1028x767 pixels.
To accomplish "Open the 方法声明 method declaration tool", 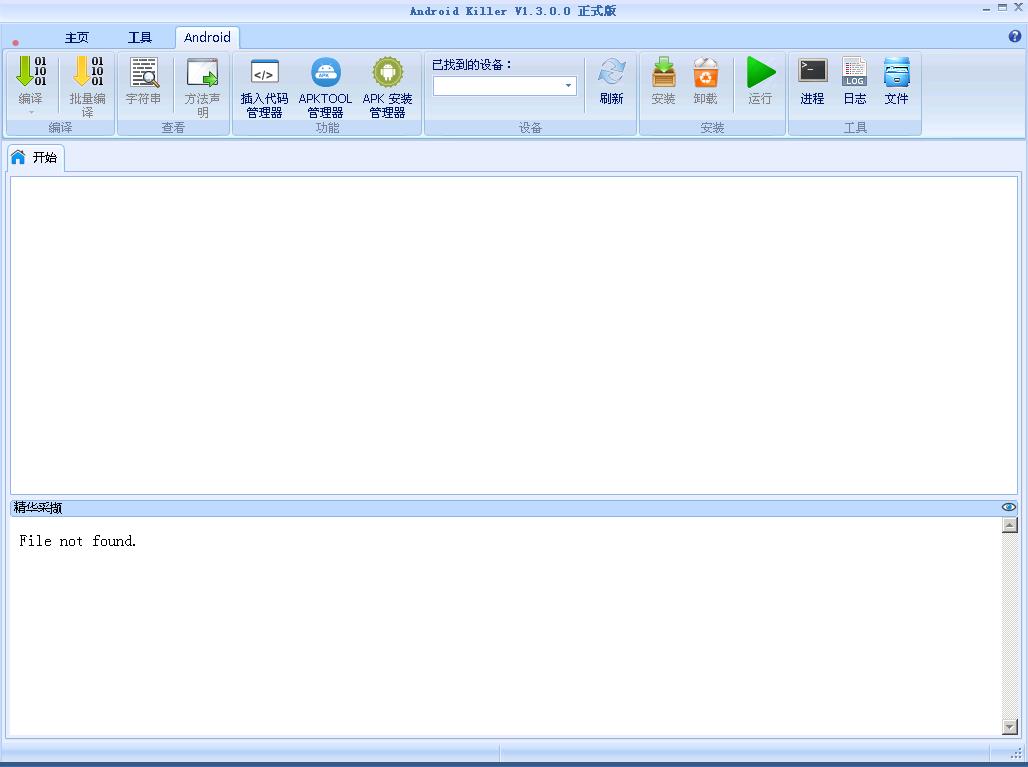I will click(202, 87).
